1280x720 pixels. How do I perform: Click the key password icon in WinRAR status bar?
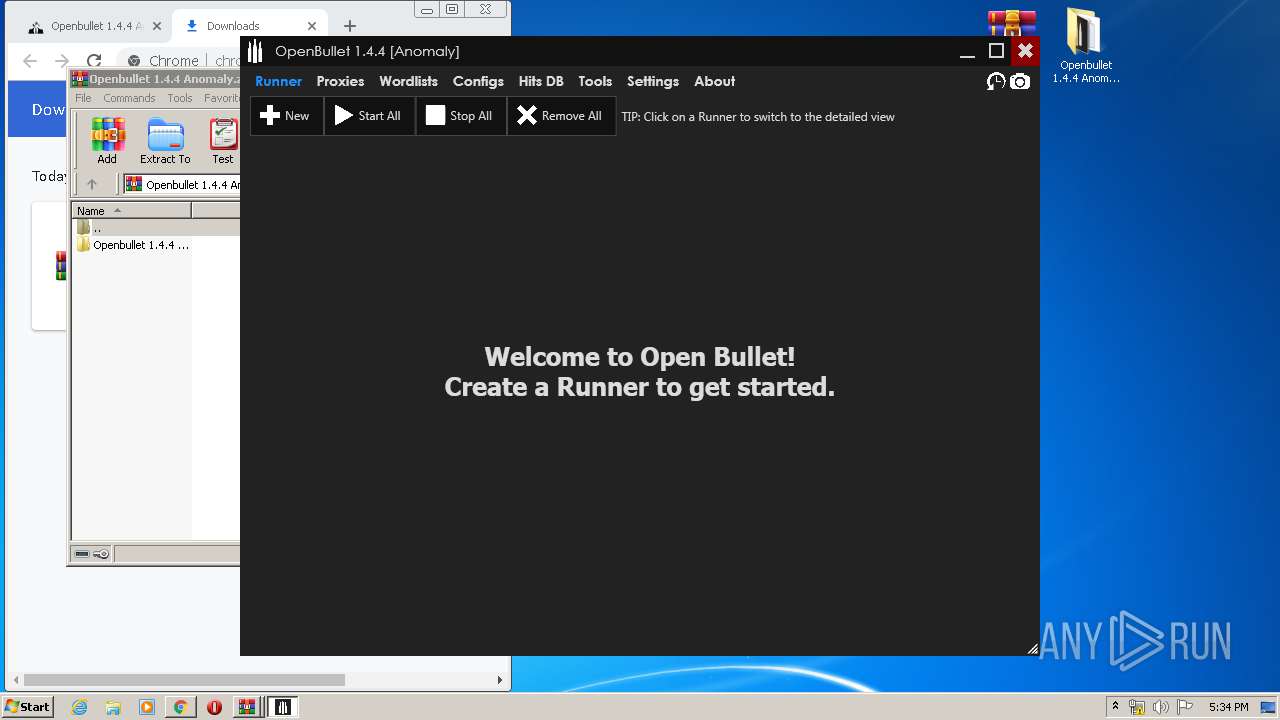coord(101,554)
